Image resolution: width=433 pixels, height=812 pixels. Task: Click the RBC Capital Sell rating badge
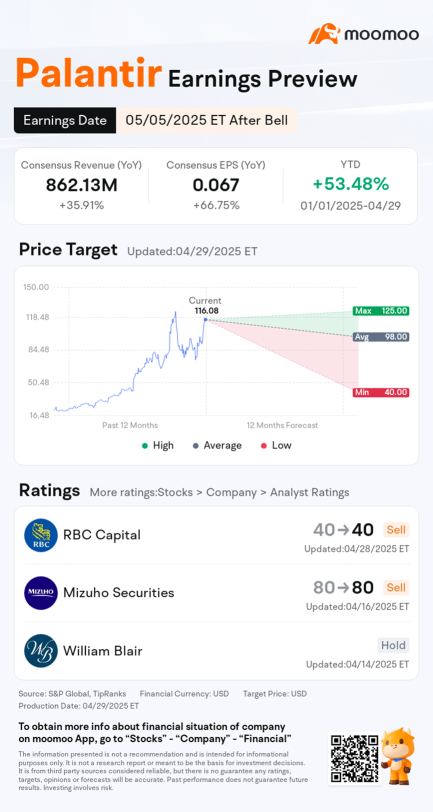pyautogui.click(x=396, y=530)
